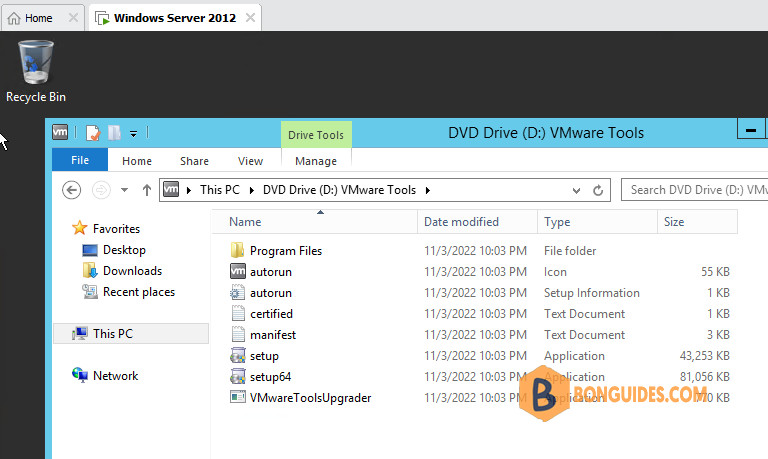This screenshot has width=768, height=459.
Task: Expand the chevron after DVD Drive path
Action: click(428, 190)
